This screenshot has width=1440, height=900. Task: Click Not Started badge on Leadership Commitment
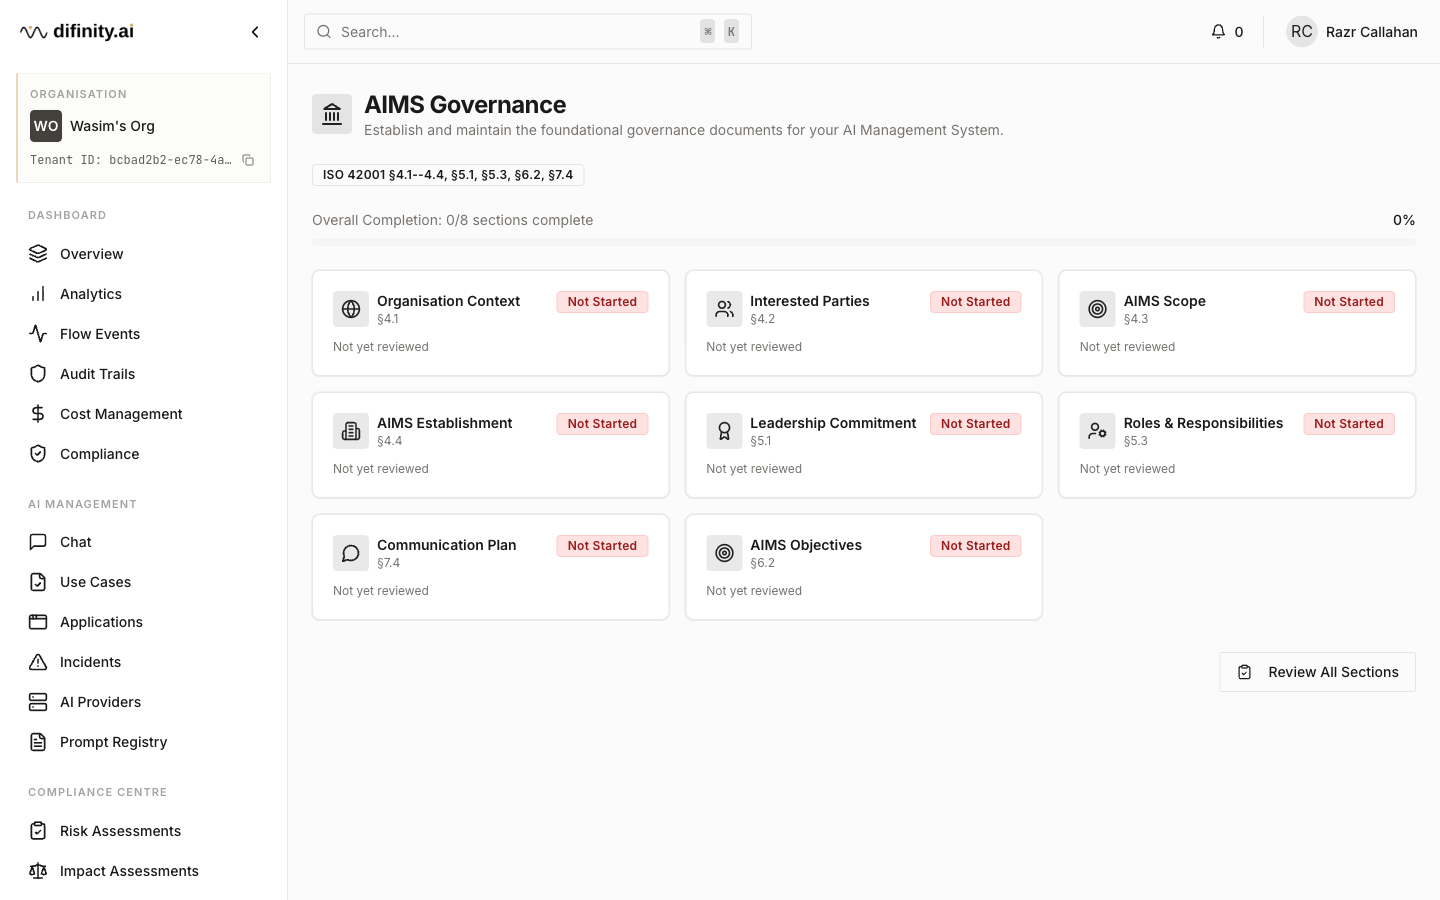(976, 424)
